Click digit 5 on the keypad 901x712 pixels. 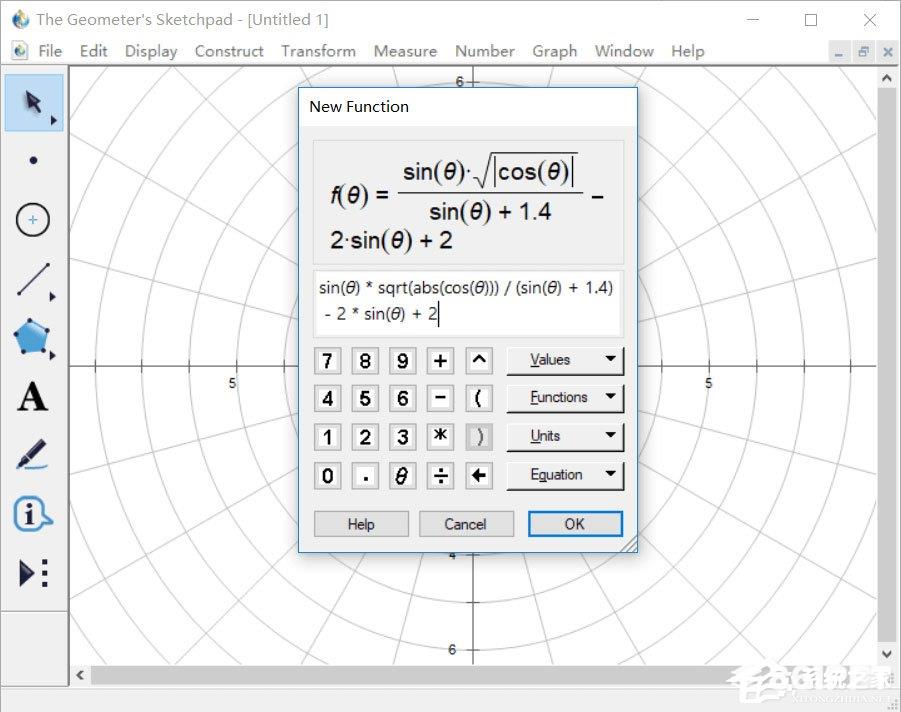(x=365, y=398)
